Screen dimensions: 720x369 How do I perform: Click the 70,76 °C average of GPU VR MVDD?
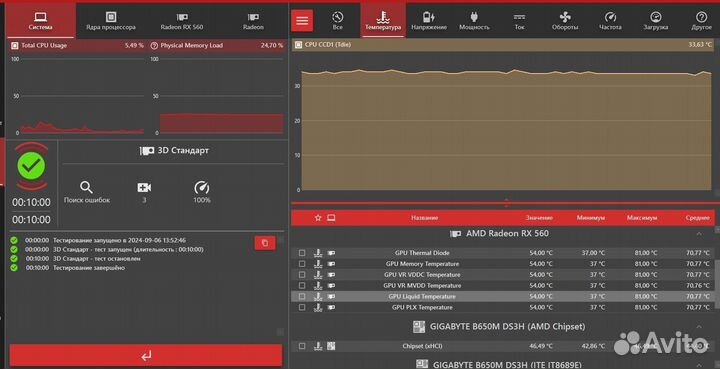coord(698,285)
